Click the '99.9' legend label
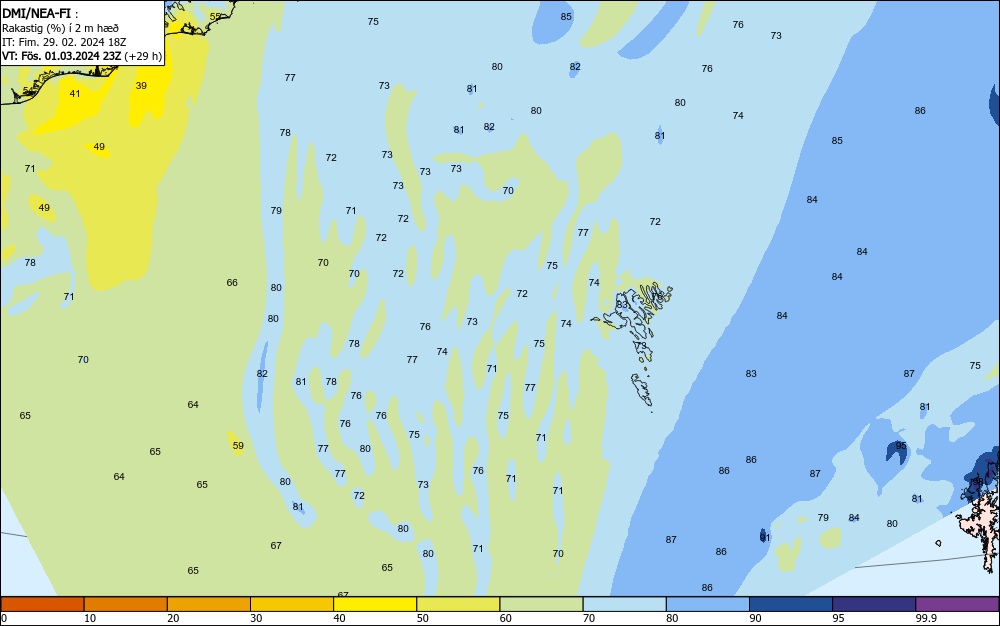The height and width of the screenshot is (626, 1000). coord(926,618)
